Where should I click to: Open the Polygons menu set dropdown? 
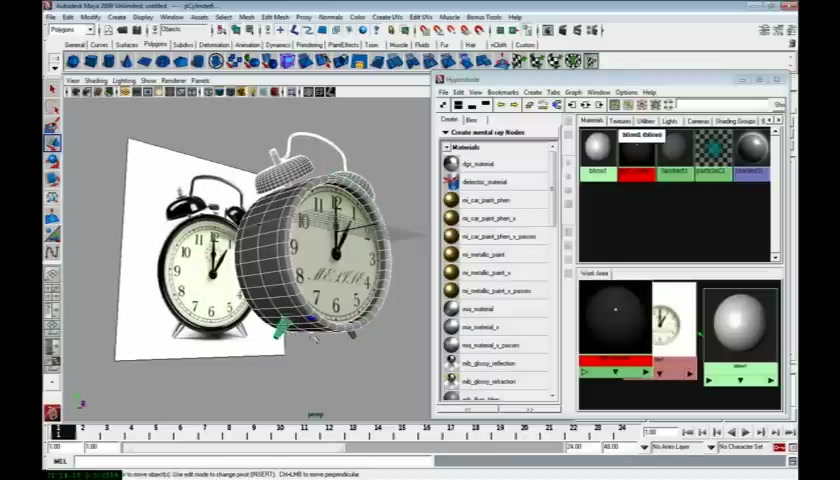pyautogui.click(x=72, y=30)
